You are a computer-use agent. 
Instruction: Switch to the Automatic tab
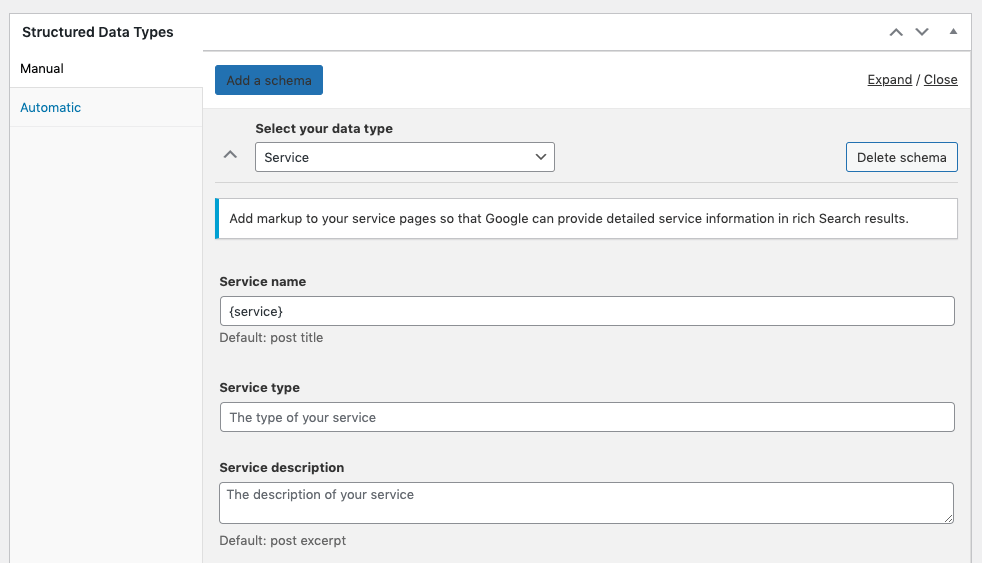(51, 107)
